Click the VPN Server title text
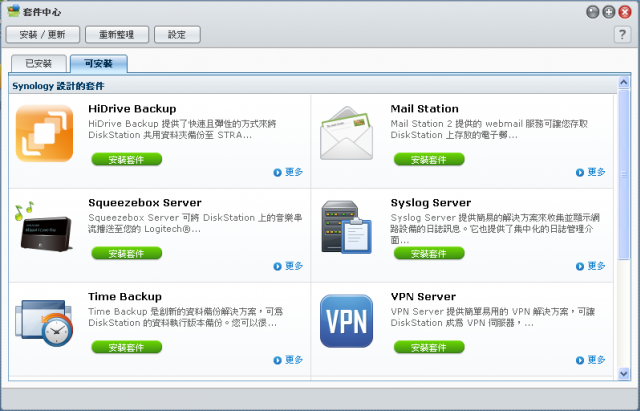This screenshot has height=411, width=640. pos(423,297)
